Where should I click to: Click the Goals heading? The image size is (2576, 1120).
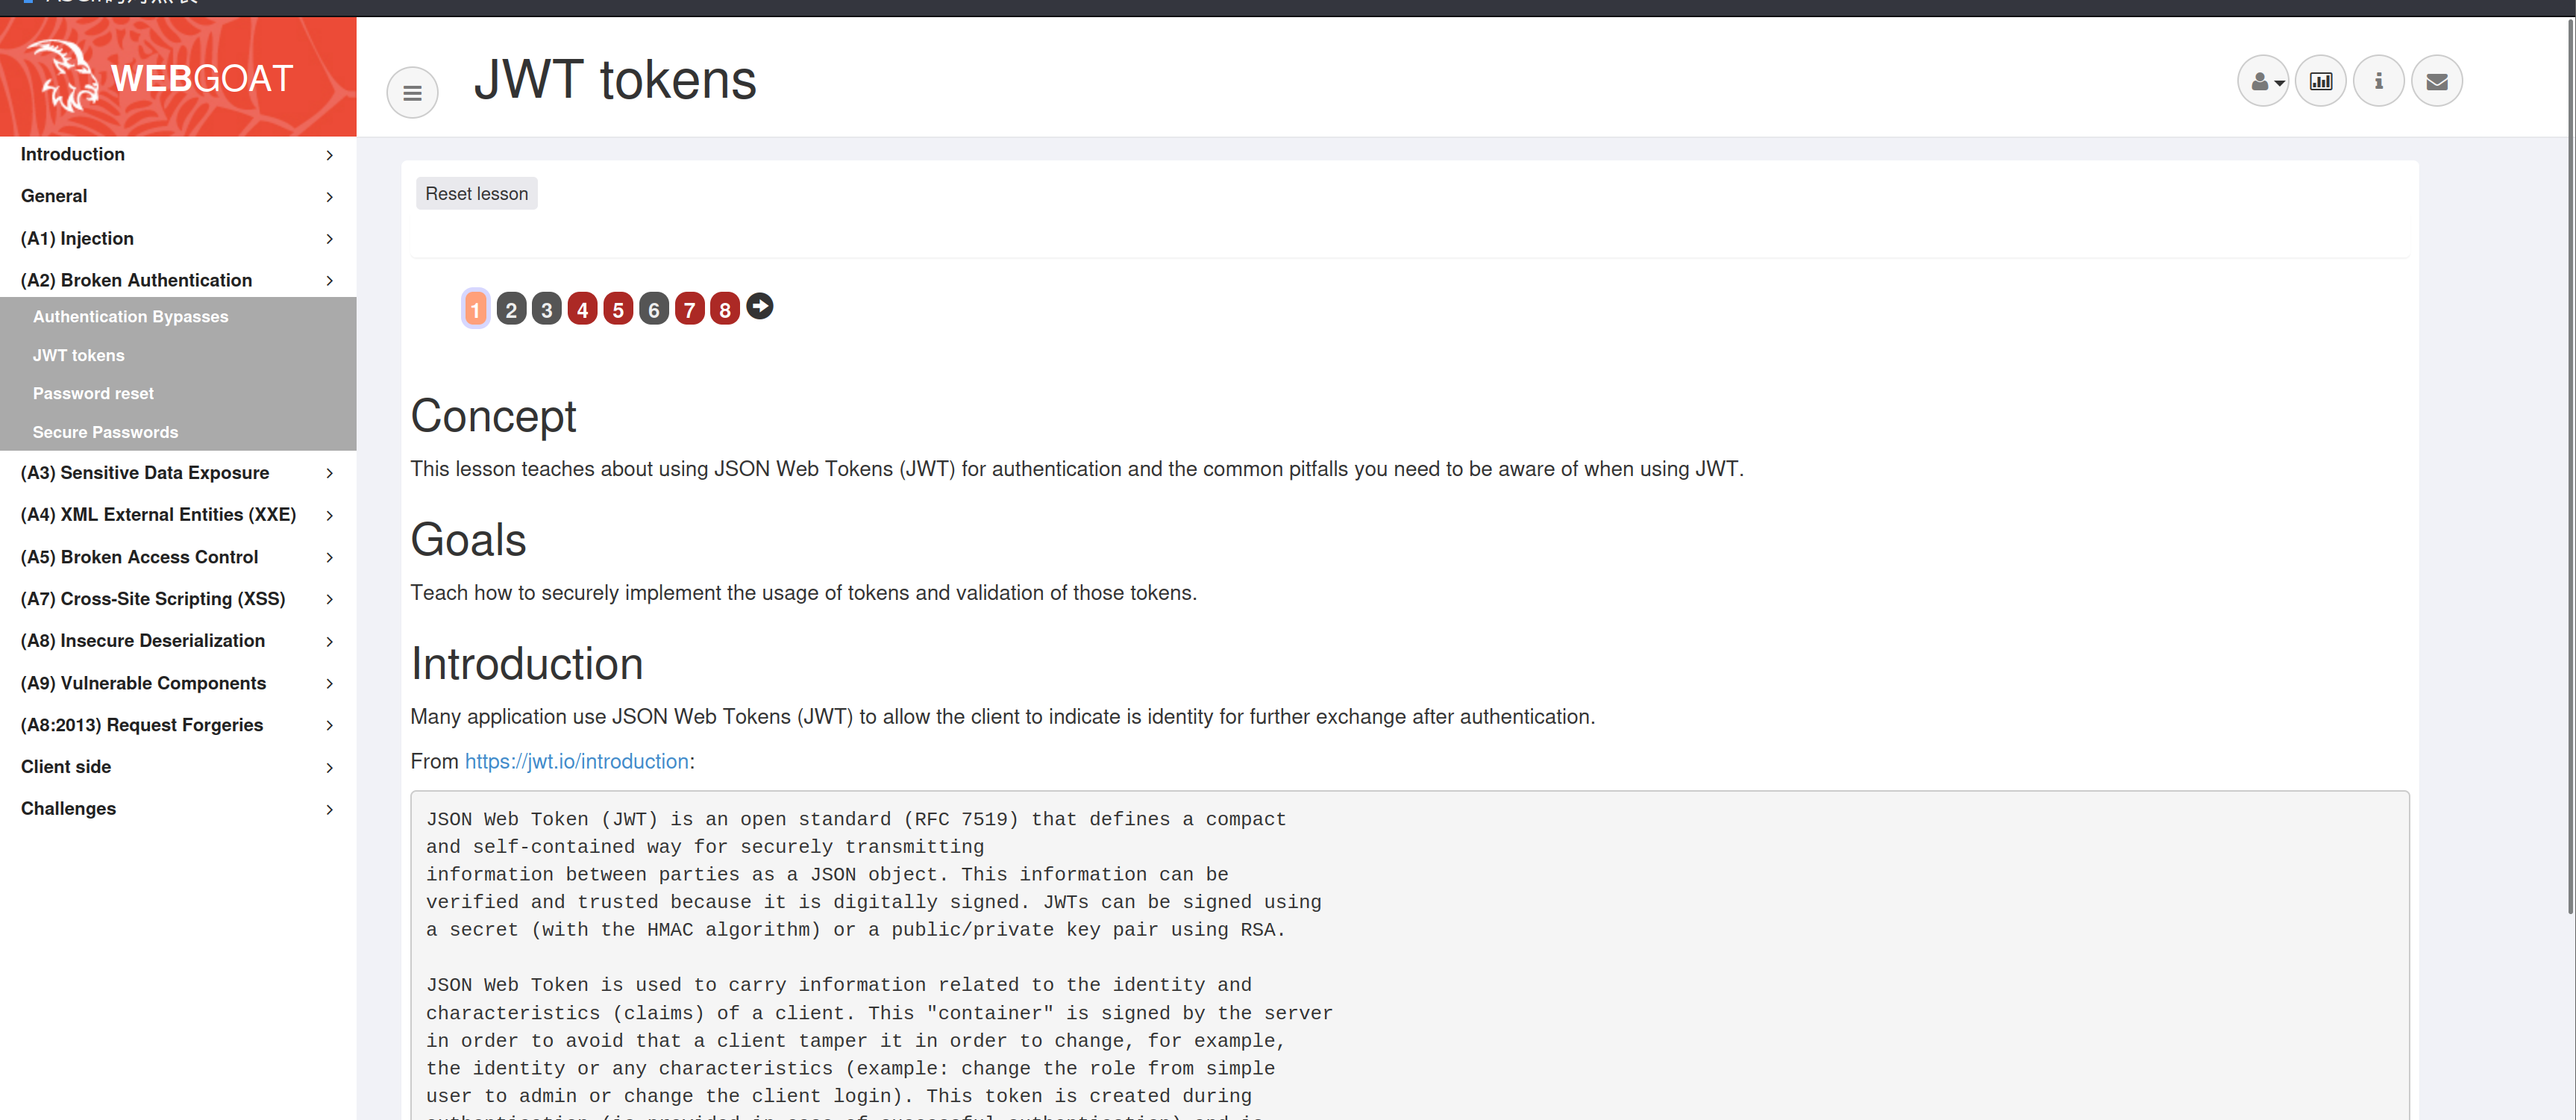coord(468,541)
